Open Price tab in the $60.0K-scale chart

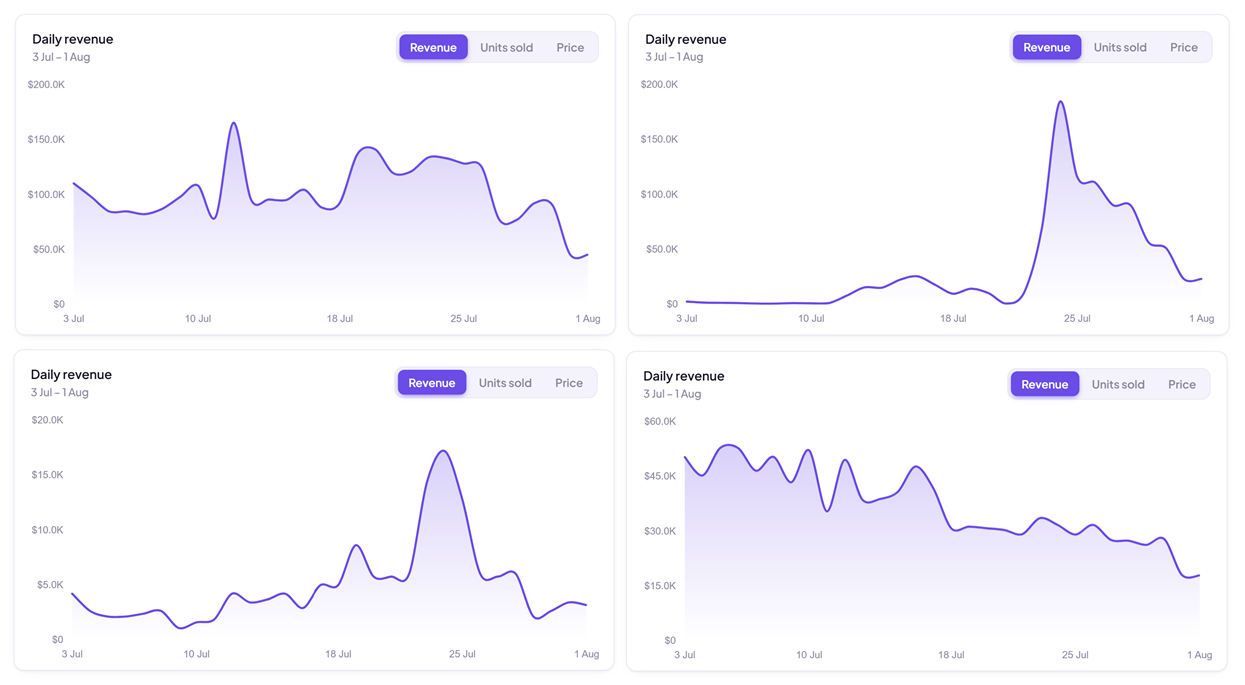click(x=1182, y=384)
